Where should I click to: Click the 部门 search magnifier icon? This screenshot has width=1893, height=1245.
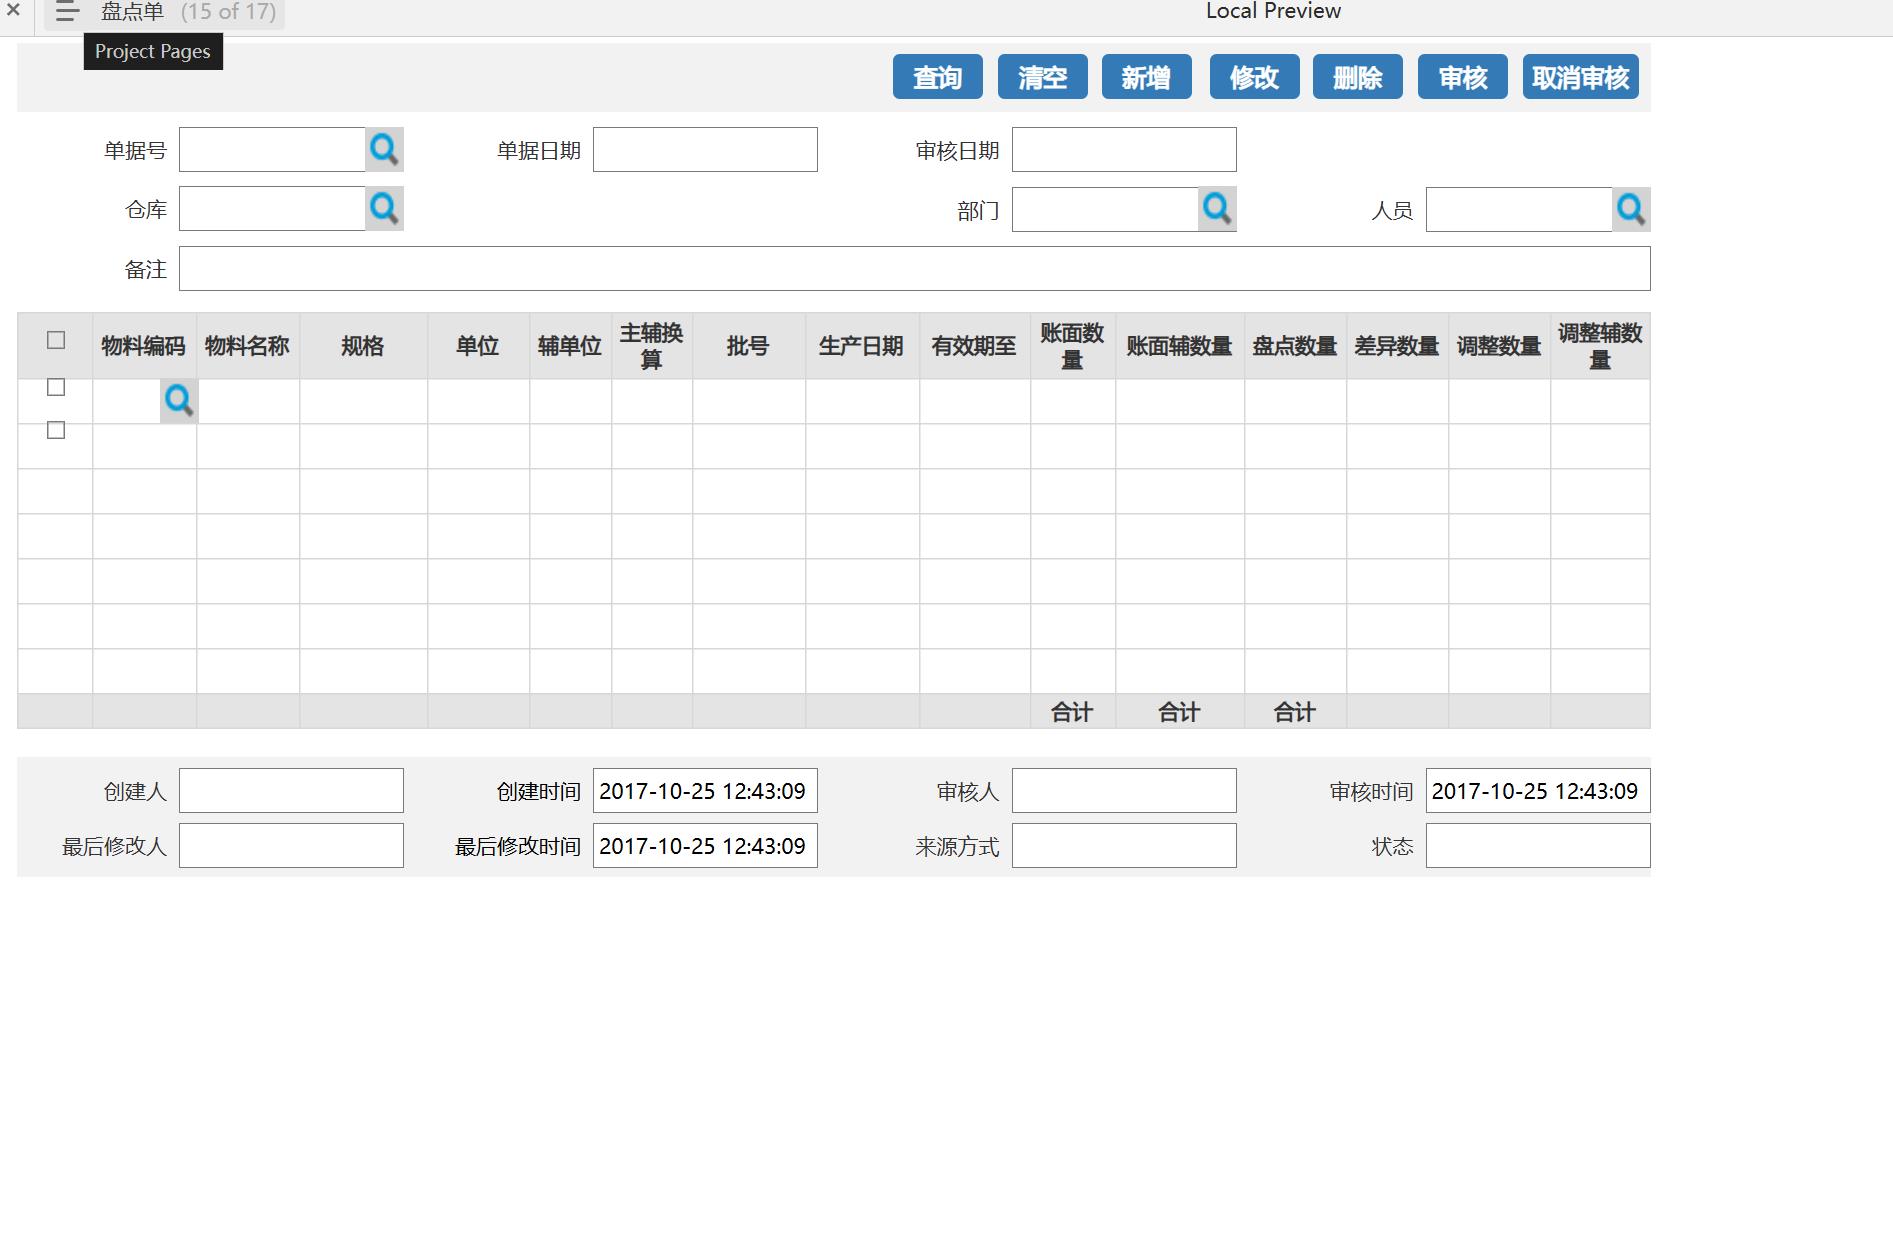click(1217, 209)
